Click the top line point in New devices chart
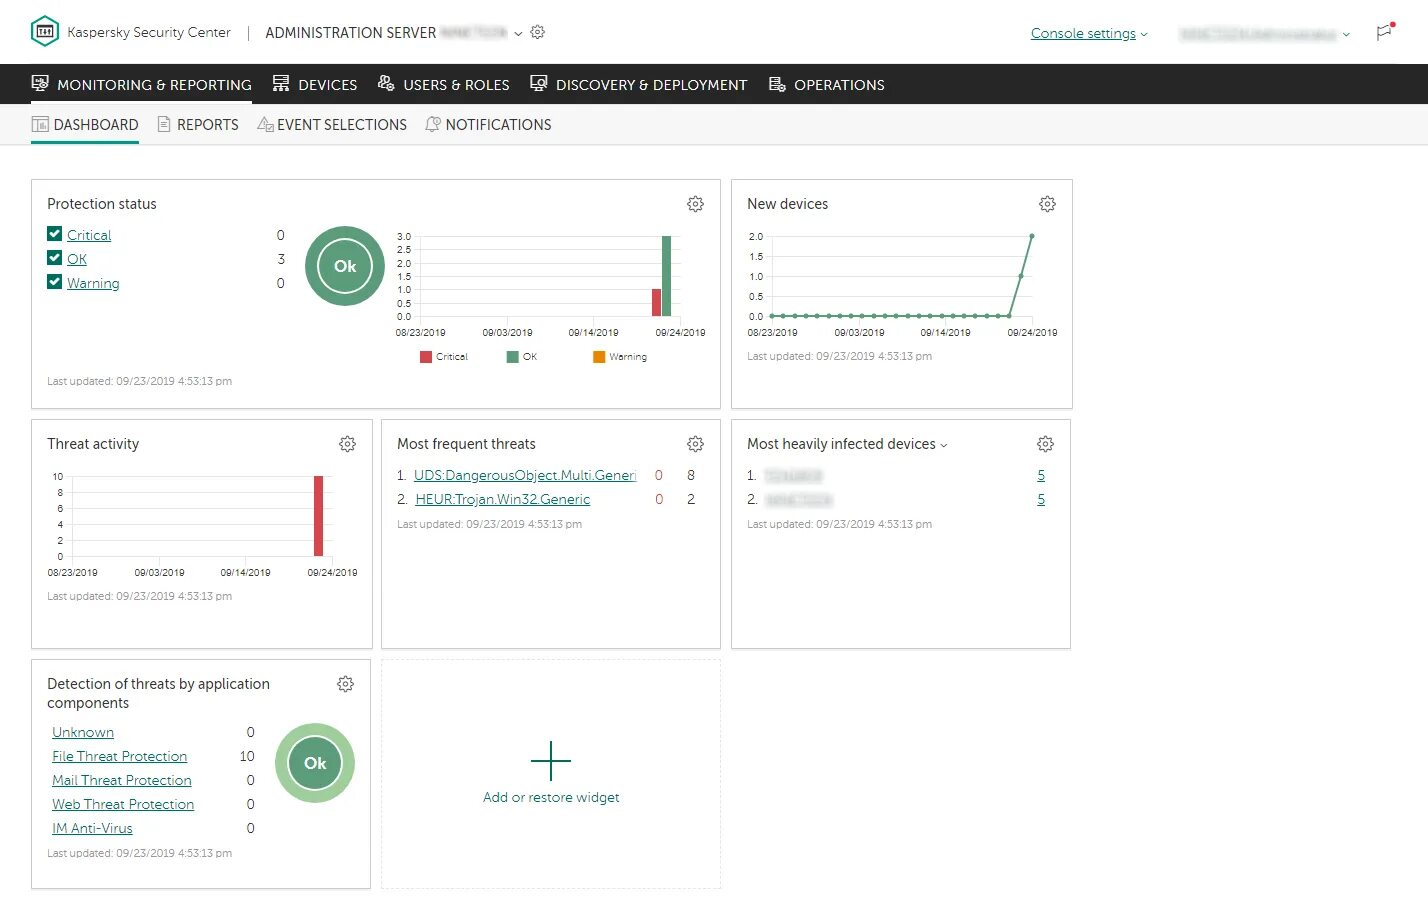 1031,236
